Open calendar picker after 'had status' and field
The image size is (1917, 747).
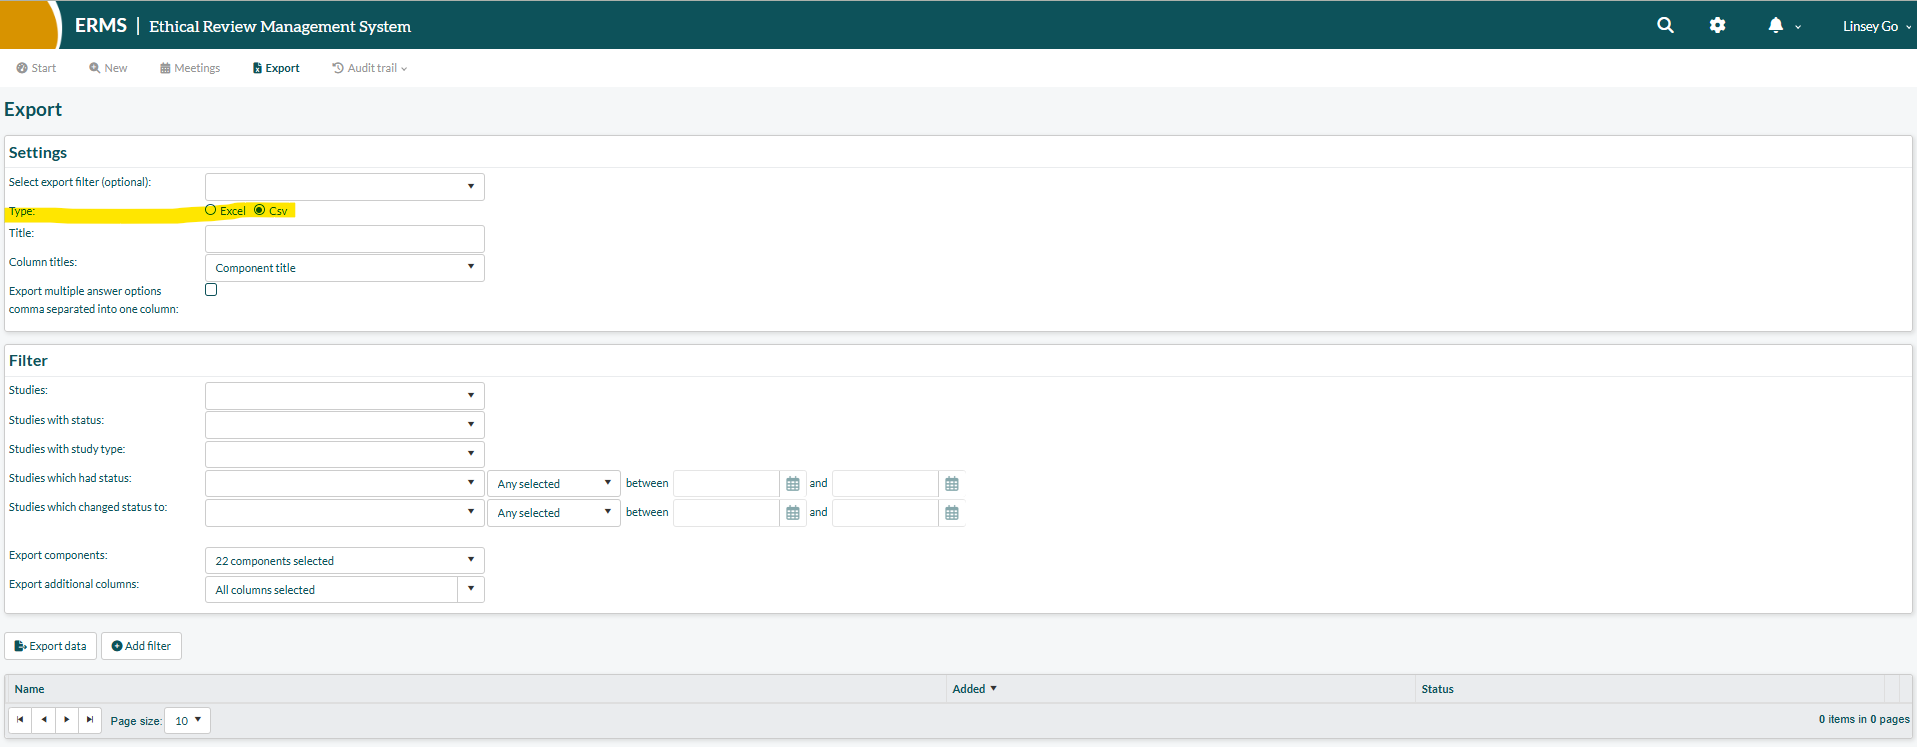coord(952,484)
